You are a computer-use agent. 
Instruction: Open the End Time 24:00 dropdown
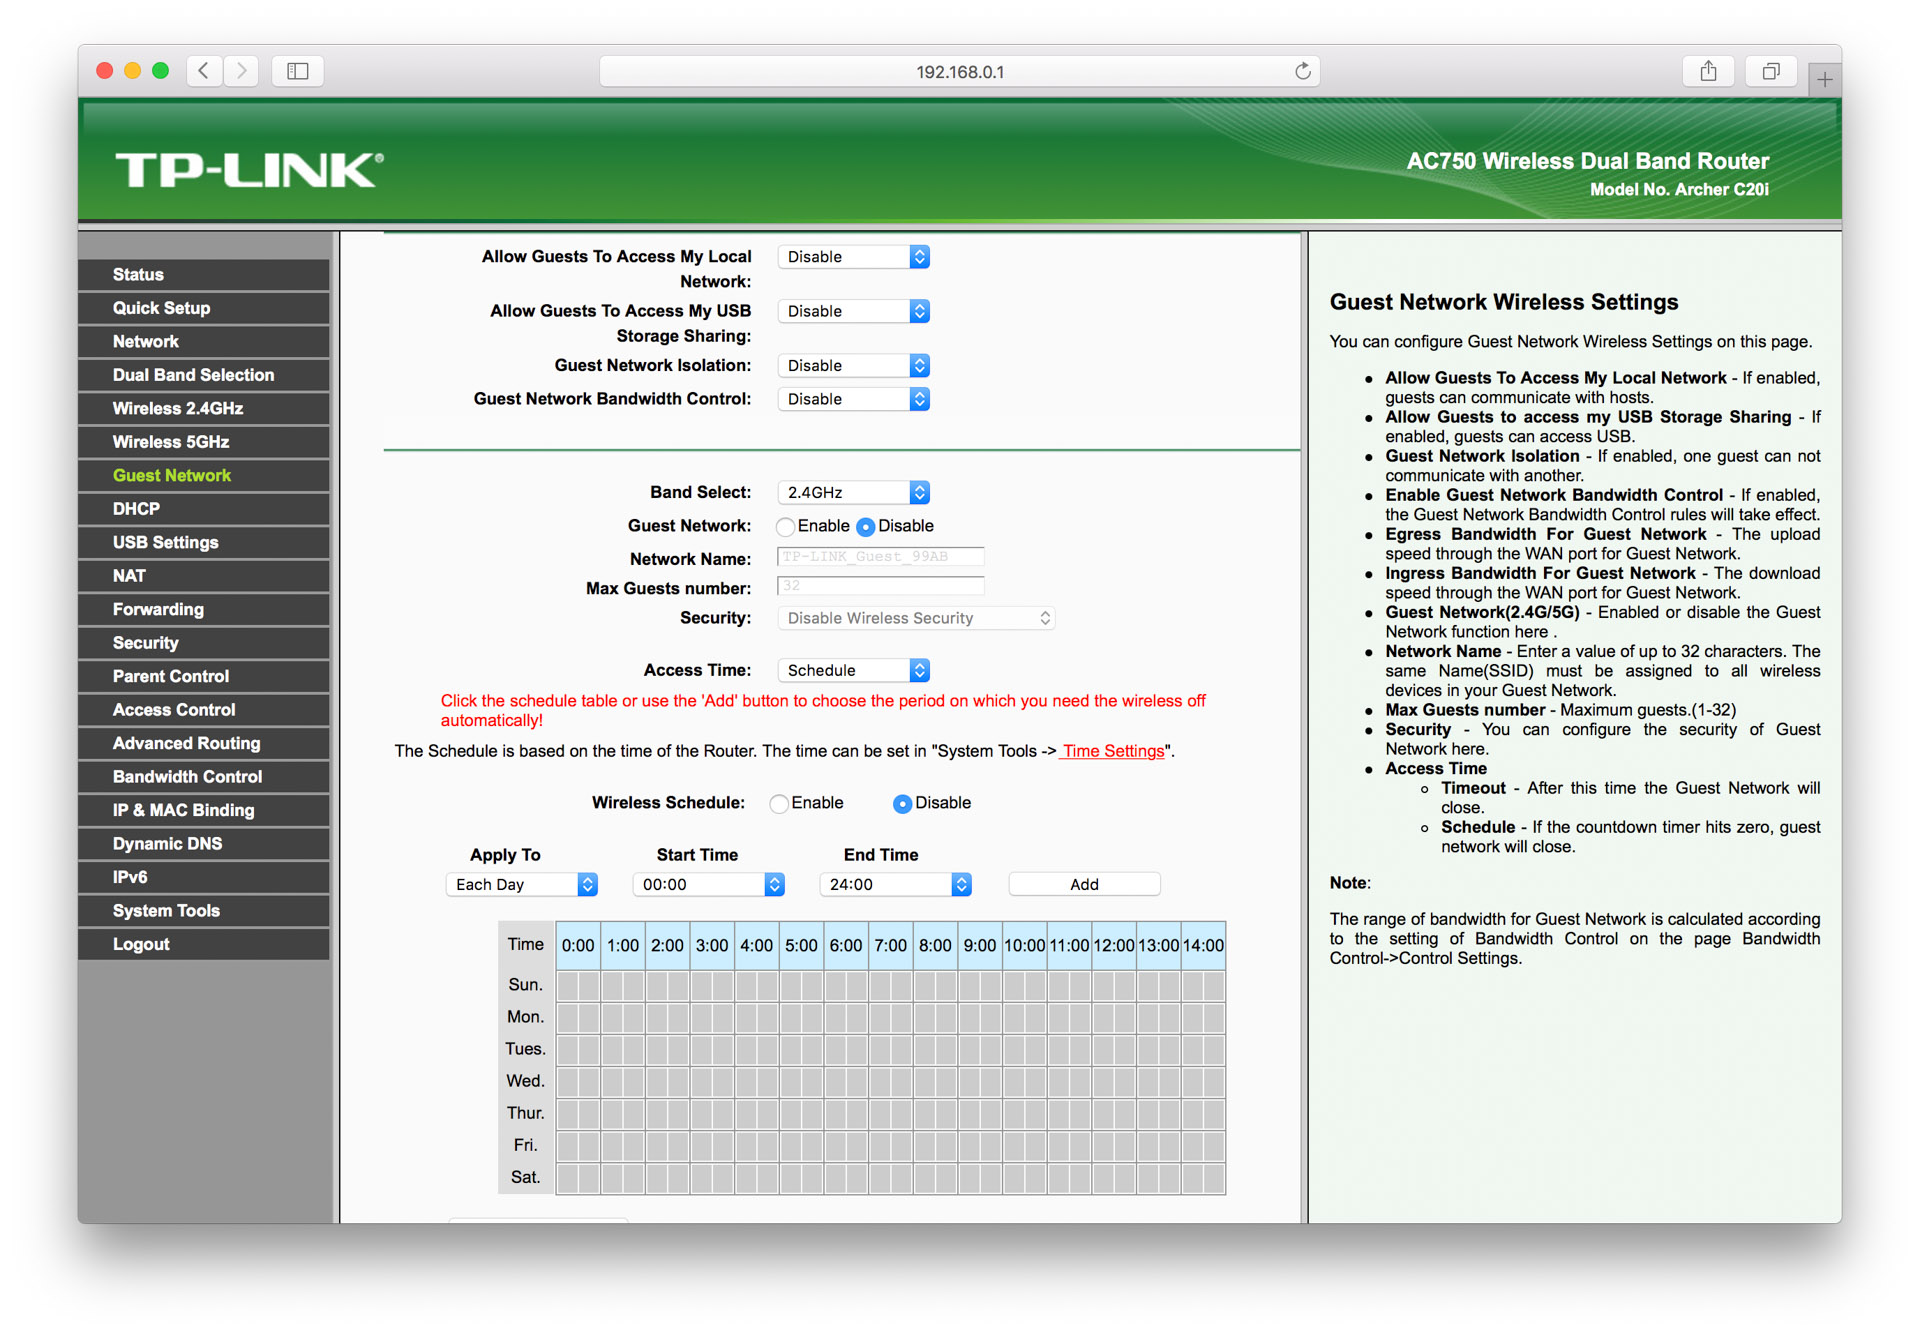tap(896, 885)
